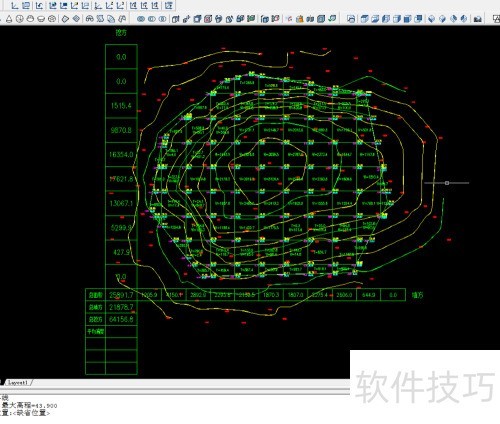The image size is (500, 424).
Task: Select the Revolved Surface tool
Action: pos(89,19)
